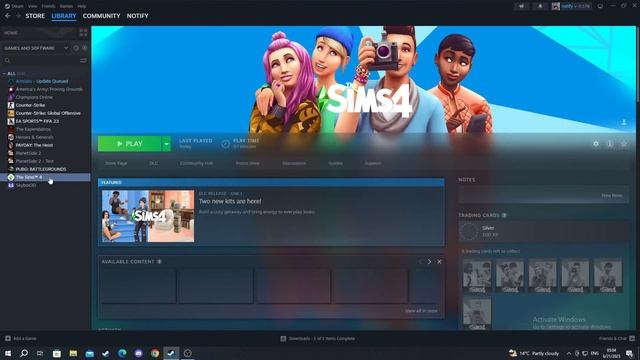Click the game info icon
This screenshot has width=640, height=360.
click(610, 144)
